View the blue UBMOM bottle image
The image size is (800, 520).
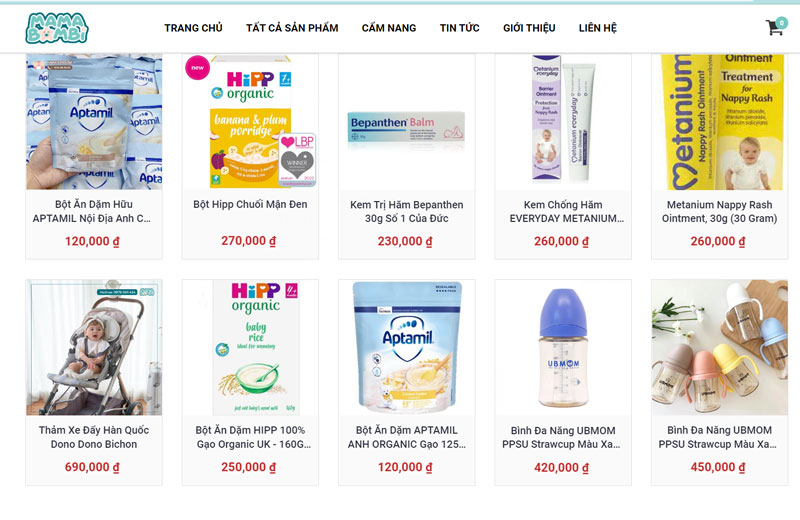point(563,347)
